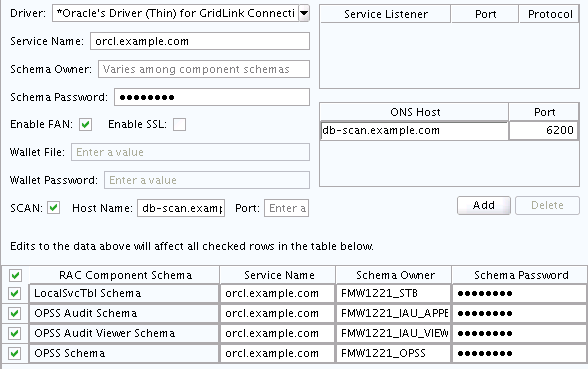Click the Add button

[x=484, y=205]
